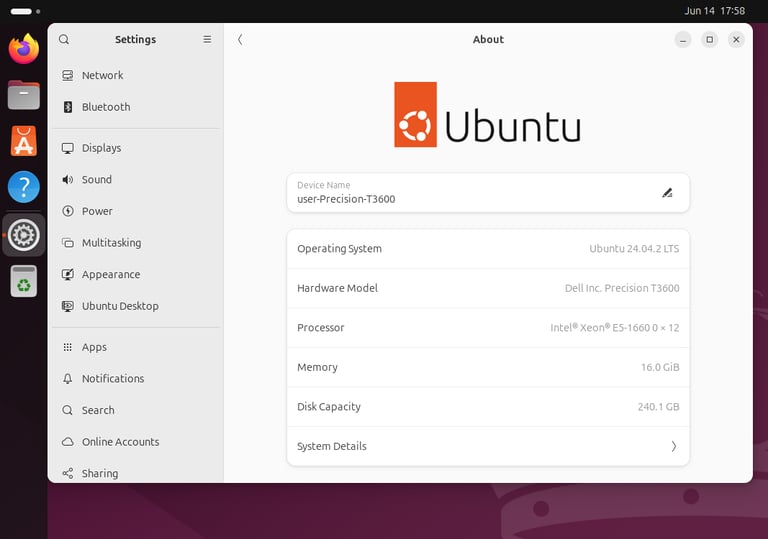Screen dimensions: 768x539
Task: Click the Online Accounts cloud icon
Action: pyautogui.click(x=68, y=442)
